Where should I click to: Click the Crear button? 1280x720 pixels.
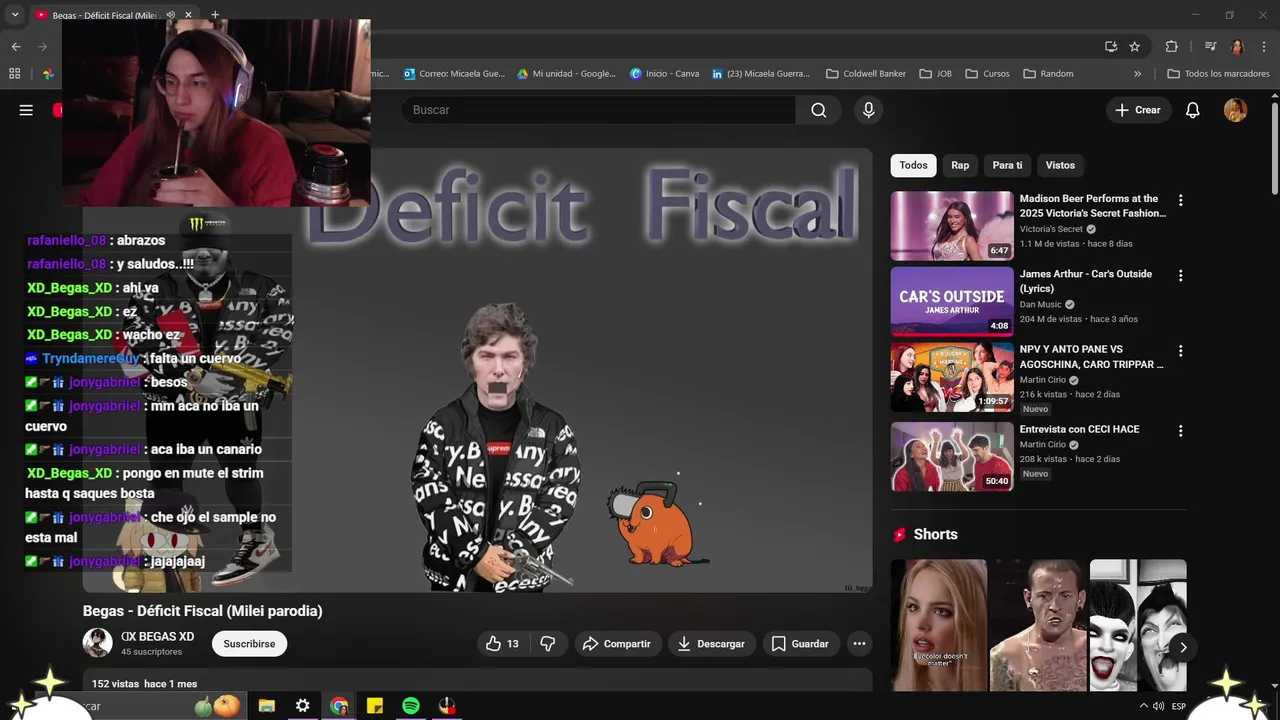[x=1138, y=110]
